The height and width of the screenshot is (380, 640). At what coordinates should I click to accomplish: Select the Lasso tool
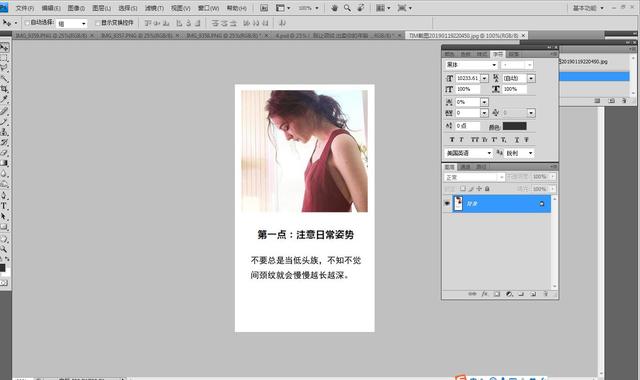pos(4,69)
